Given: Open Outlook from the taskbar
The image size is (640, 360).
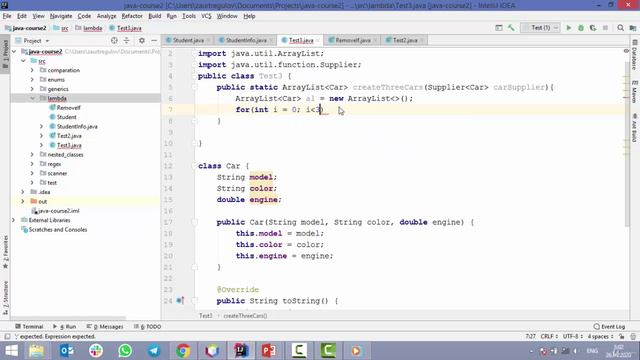Looking at the screenshot, I should click(67, 351).
